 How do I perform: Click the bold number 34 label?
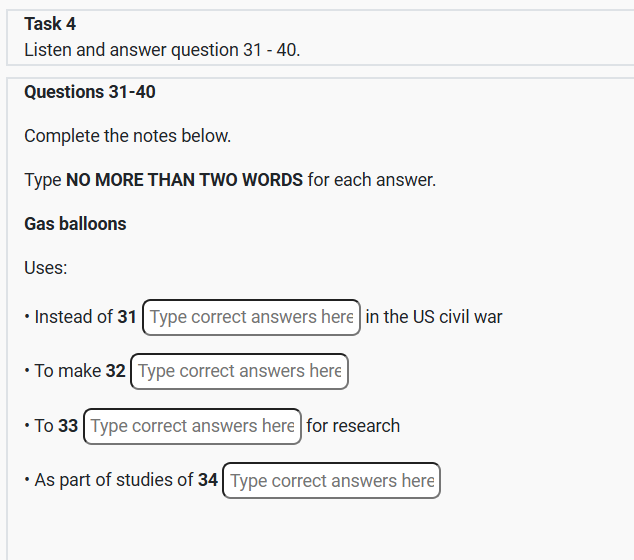click(208, 480)
